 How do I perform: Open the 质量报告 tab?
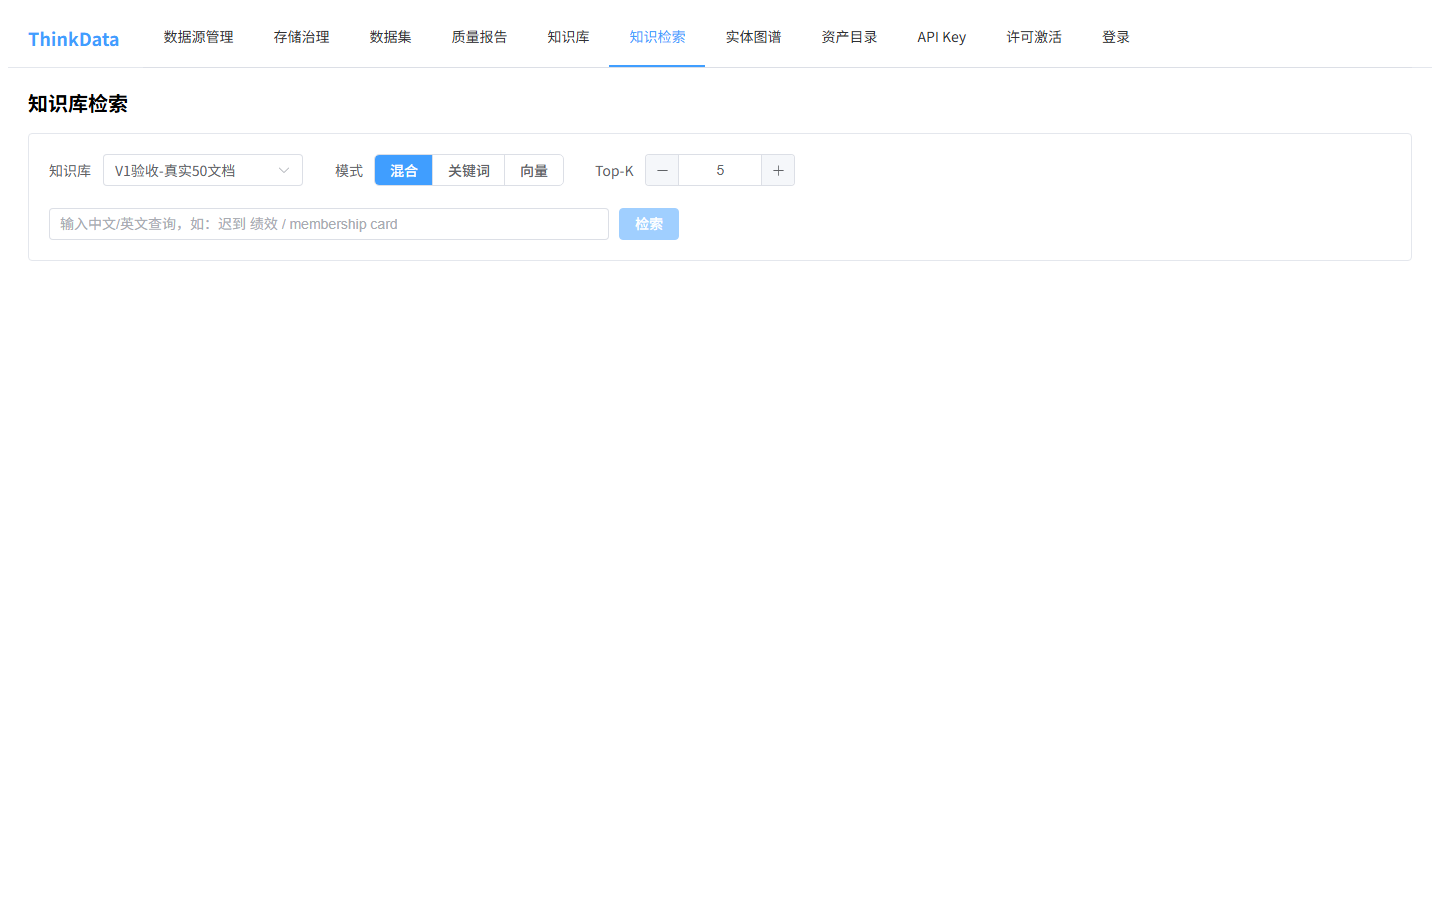(x=479, y=37)
